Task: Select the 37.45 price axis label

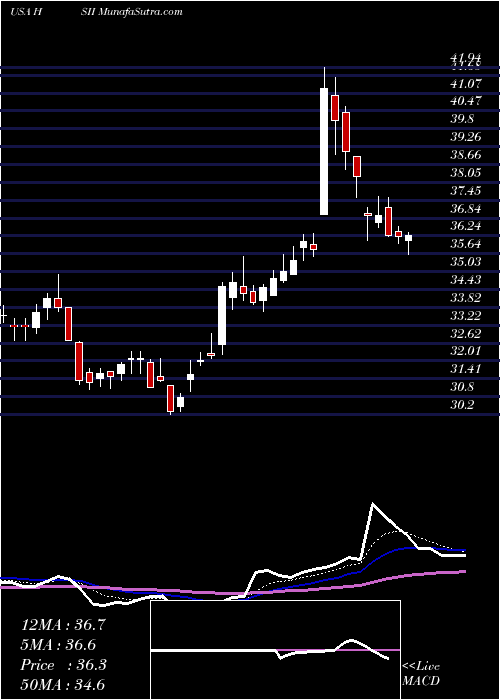Action: click(465, 191)
